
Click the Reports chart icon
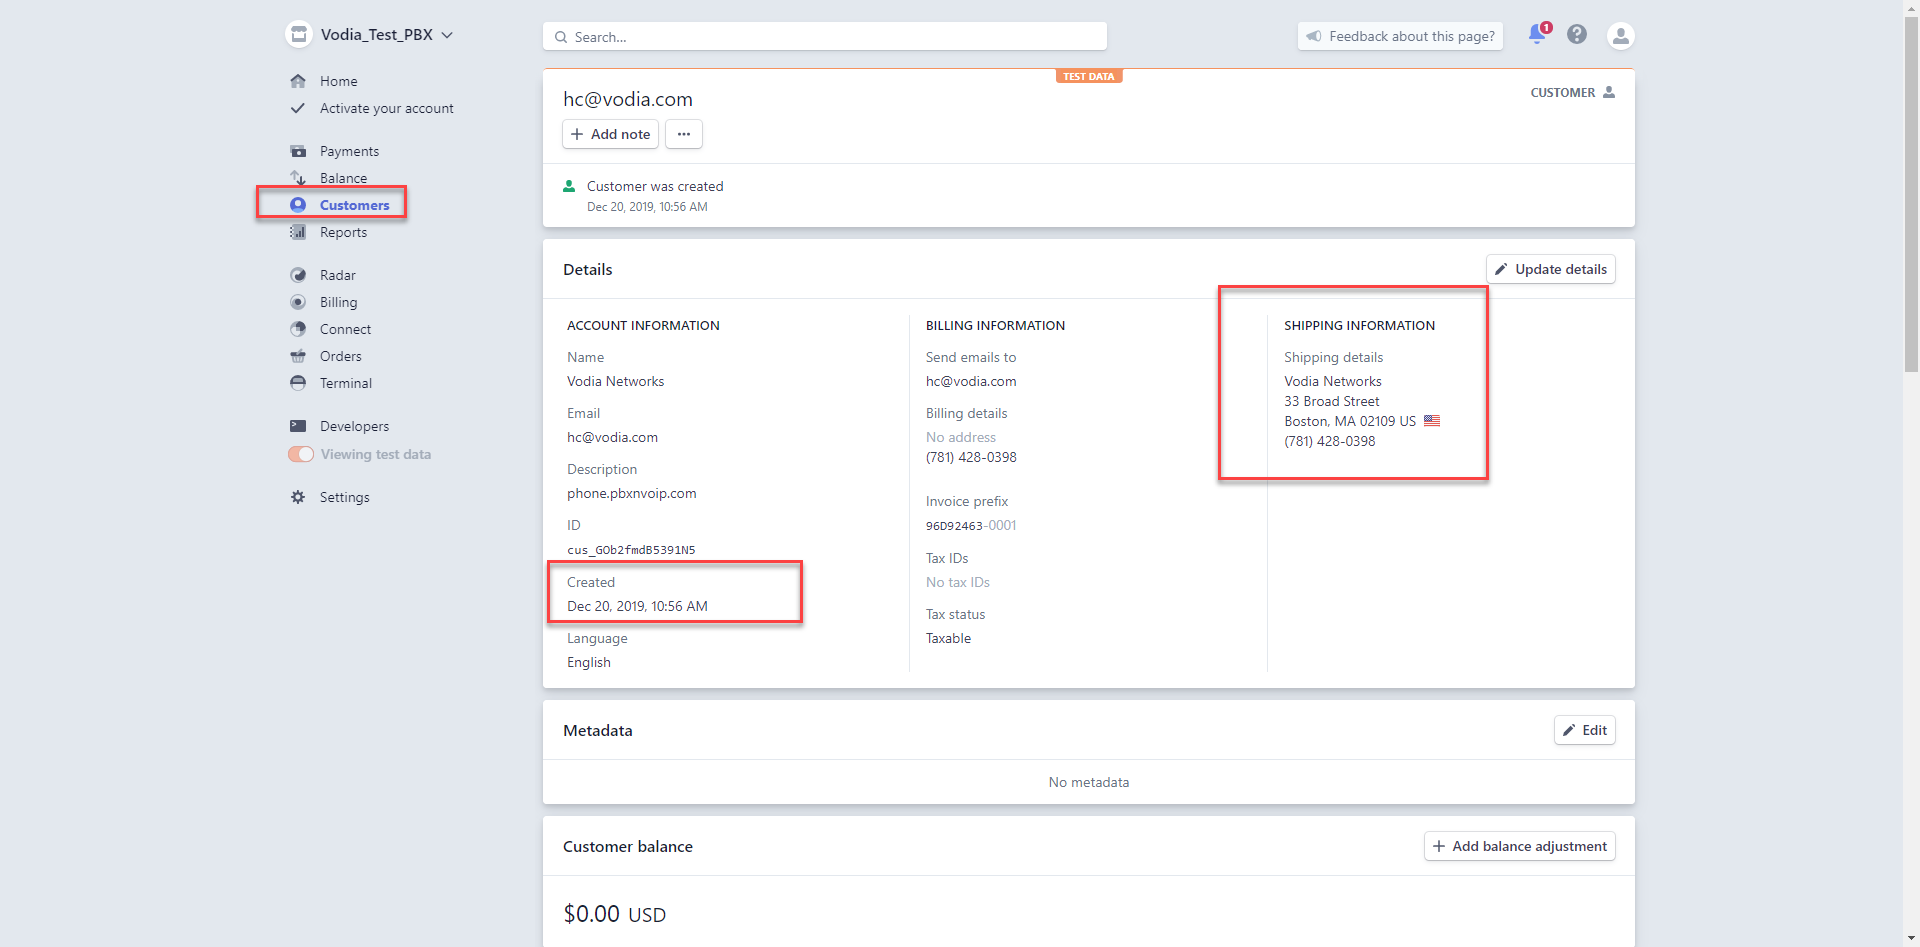click(x=298, y=232)
